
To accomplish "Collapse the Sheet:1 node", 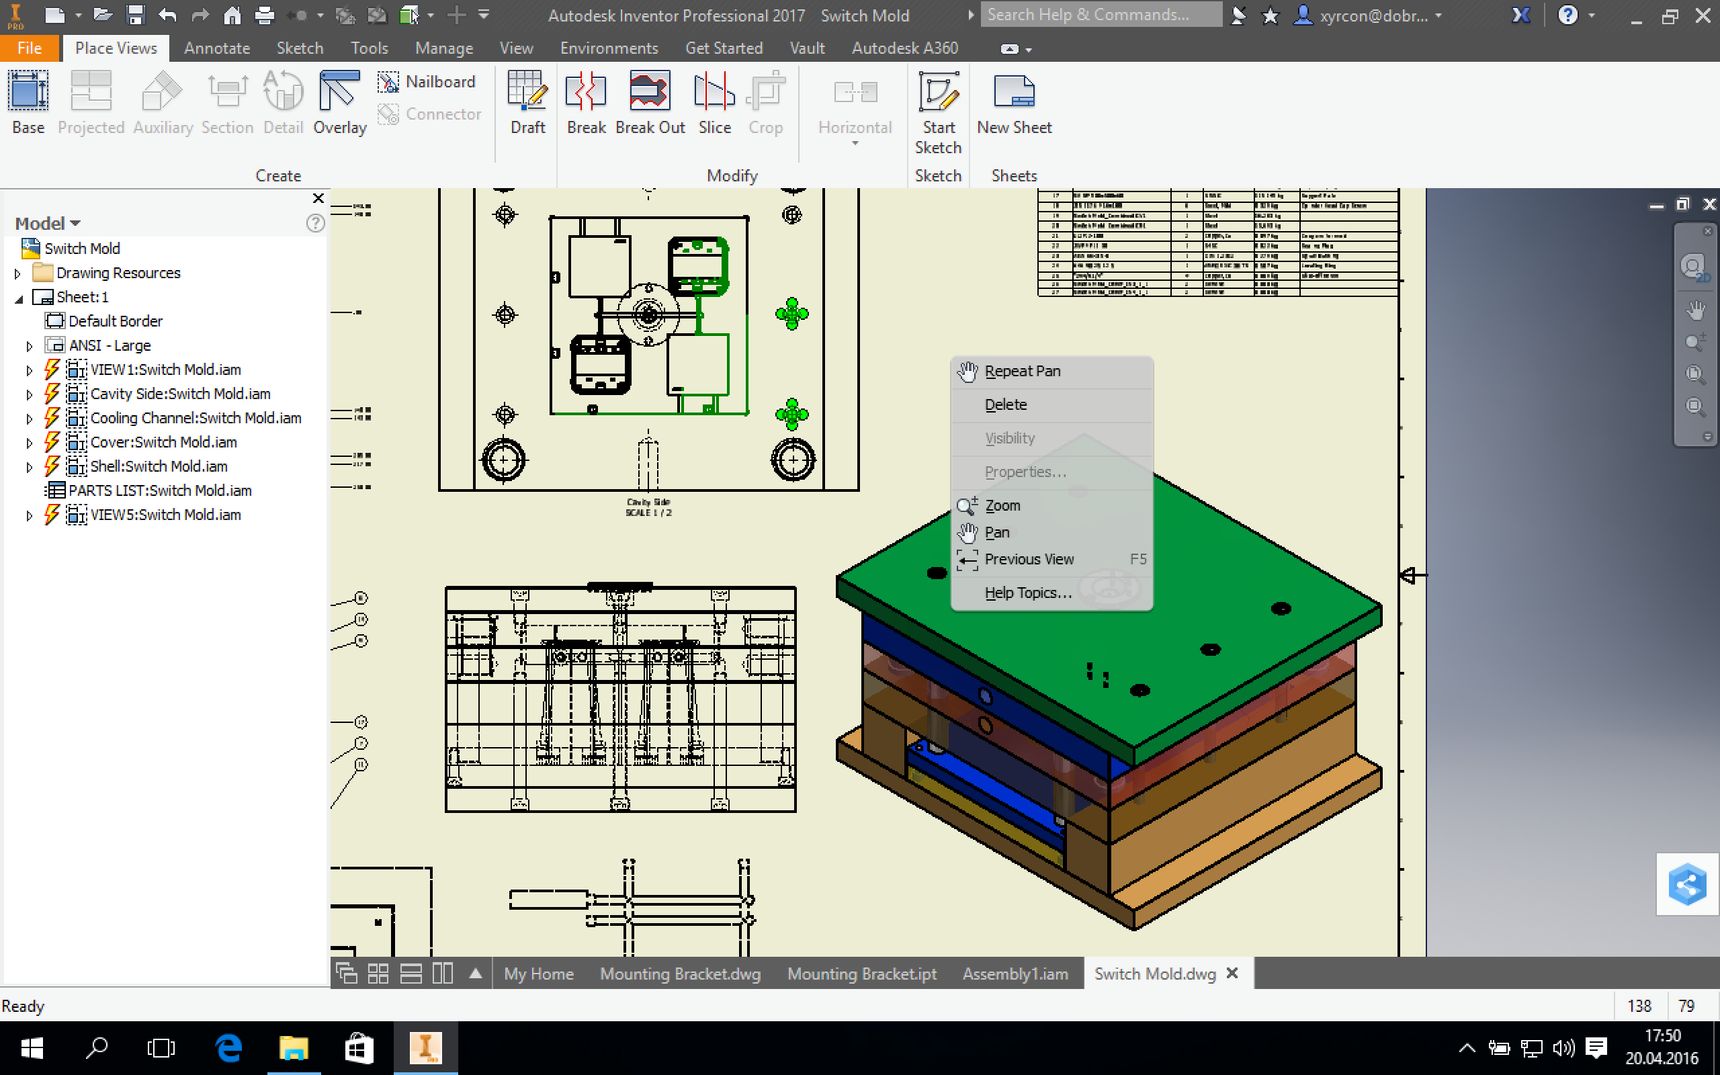I will click(18, 298).
